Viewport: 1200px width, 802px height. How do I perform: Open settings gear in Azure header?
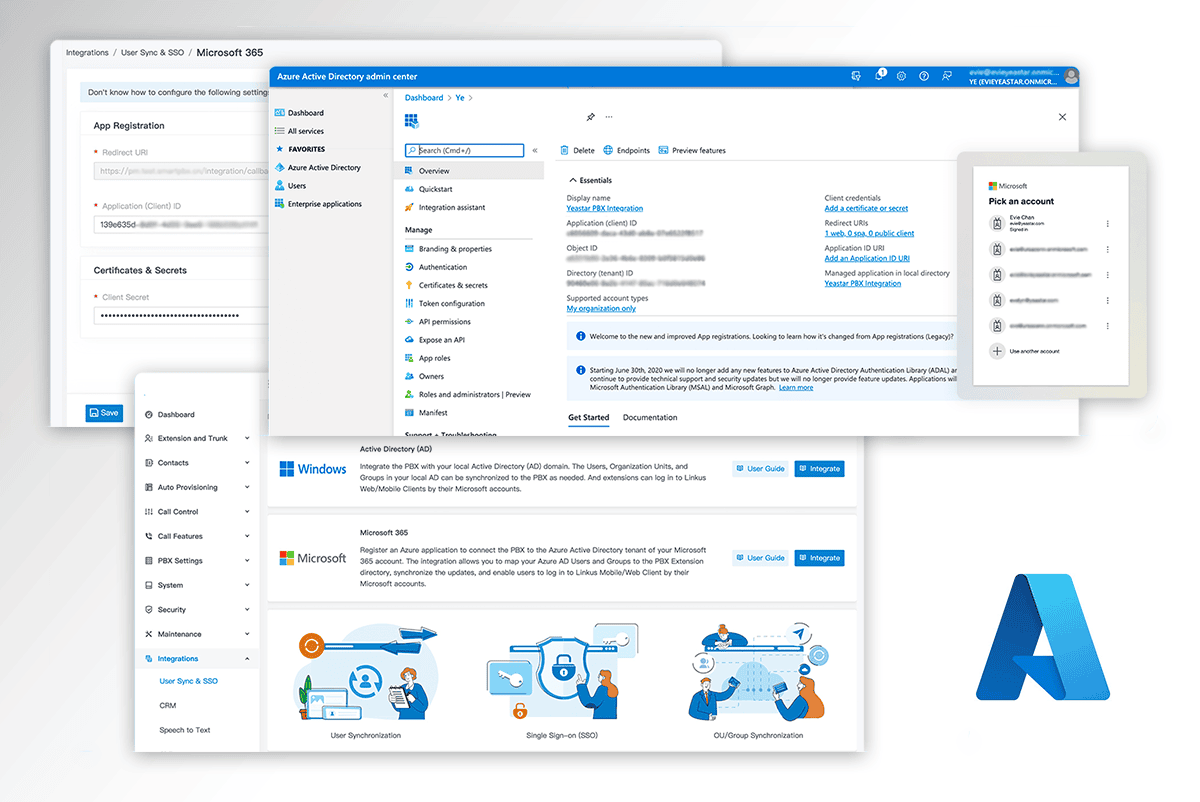coord(902,76)
